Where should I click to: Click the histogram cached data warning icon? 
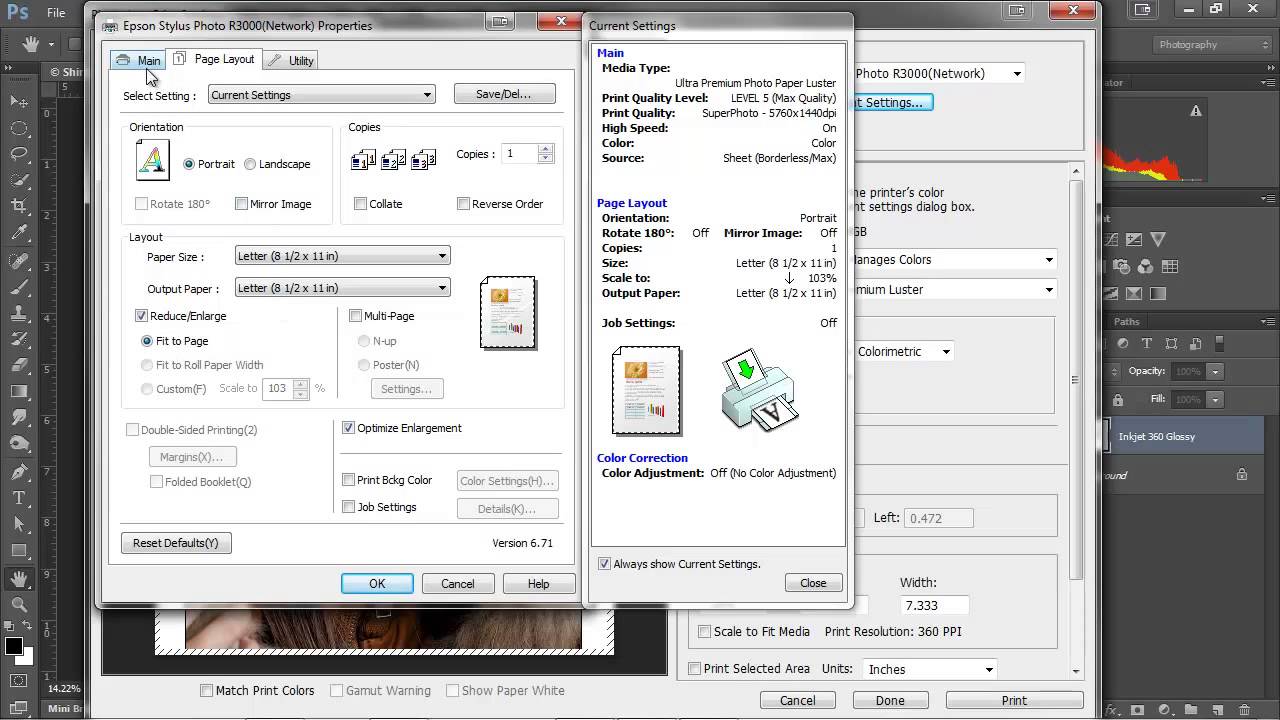1196,112
